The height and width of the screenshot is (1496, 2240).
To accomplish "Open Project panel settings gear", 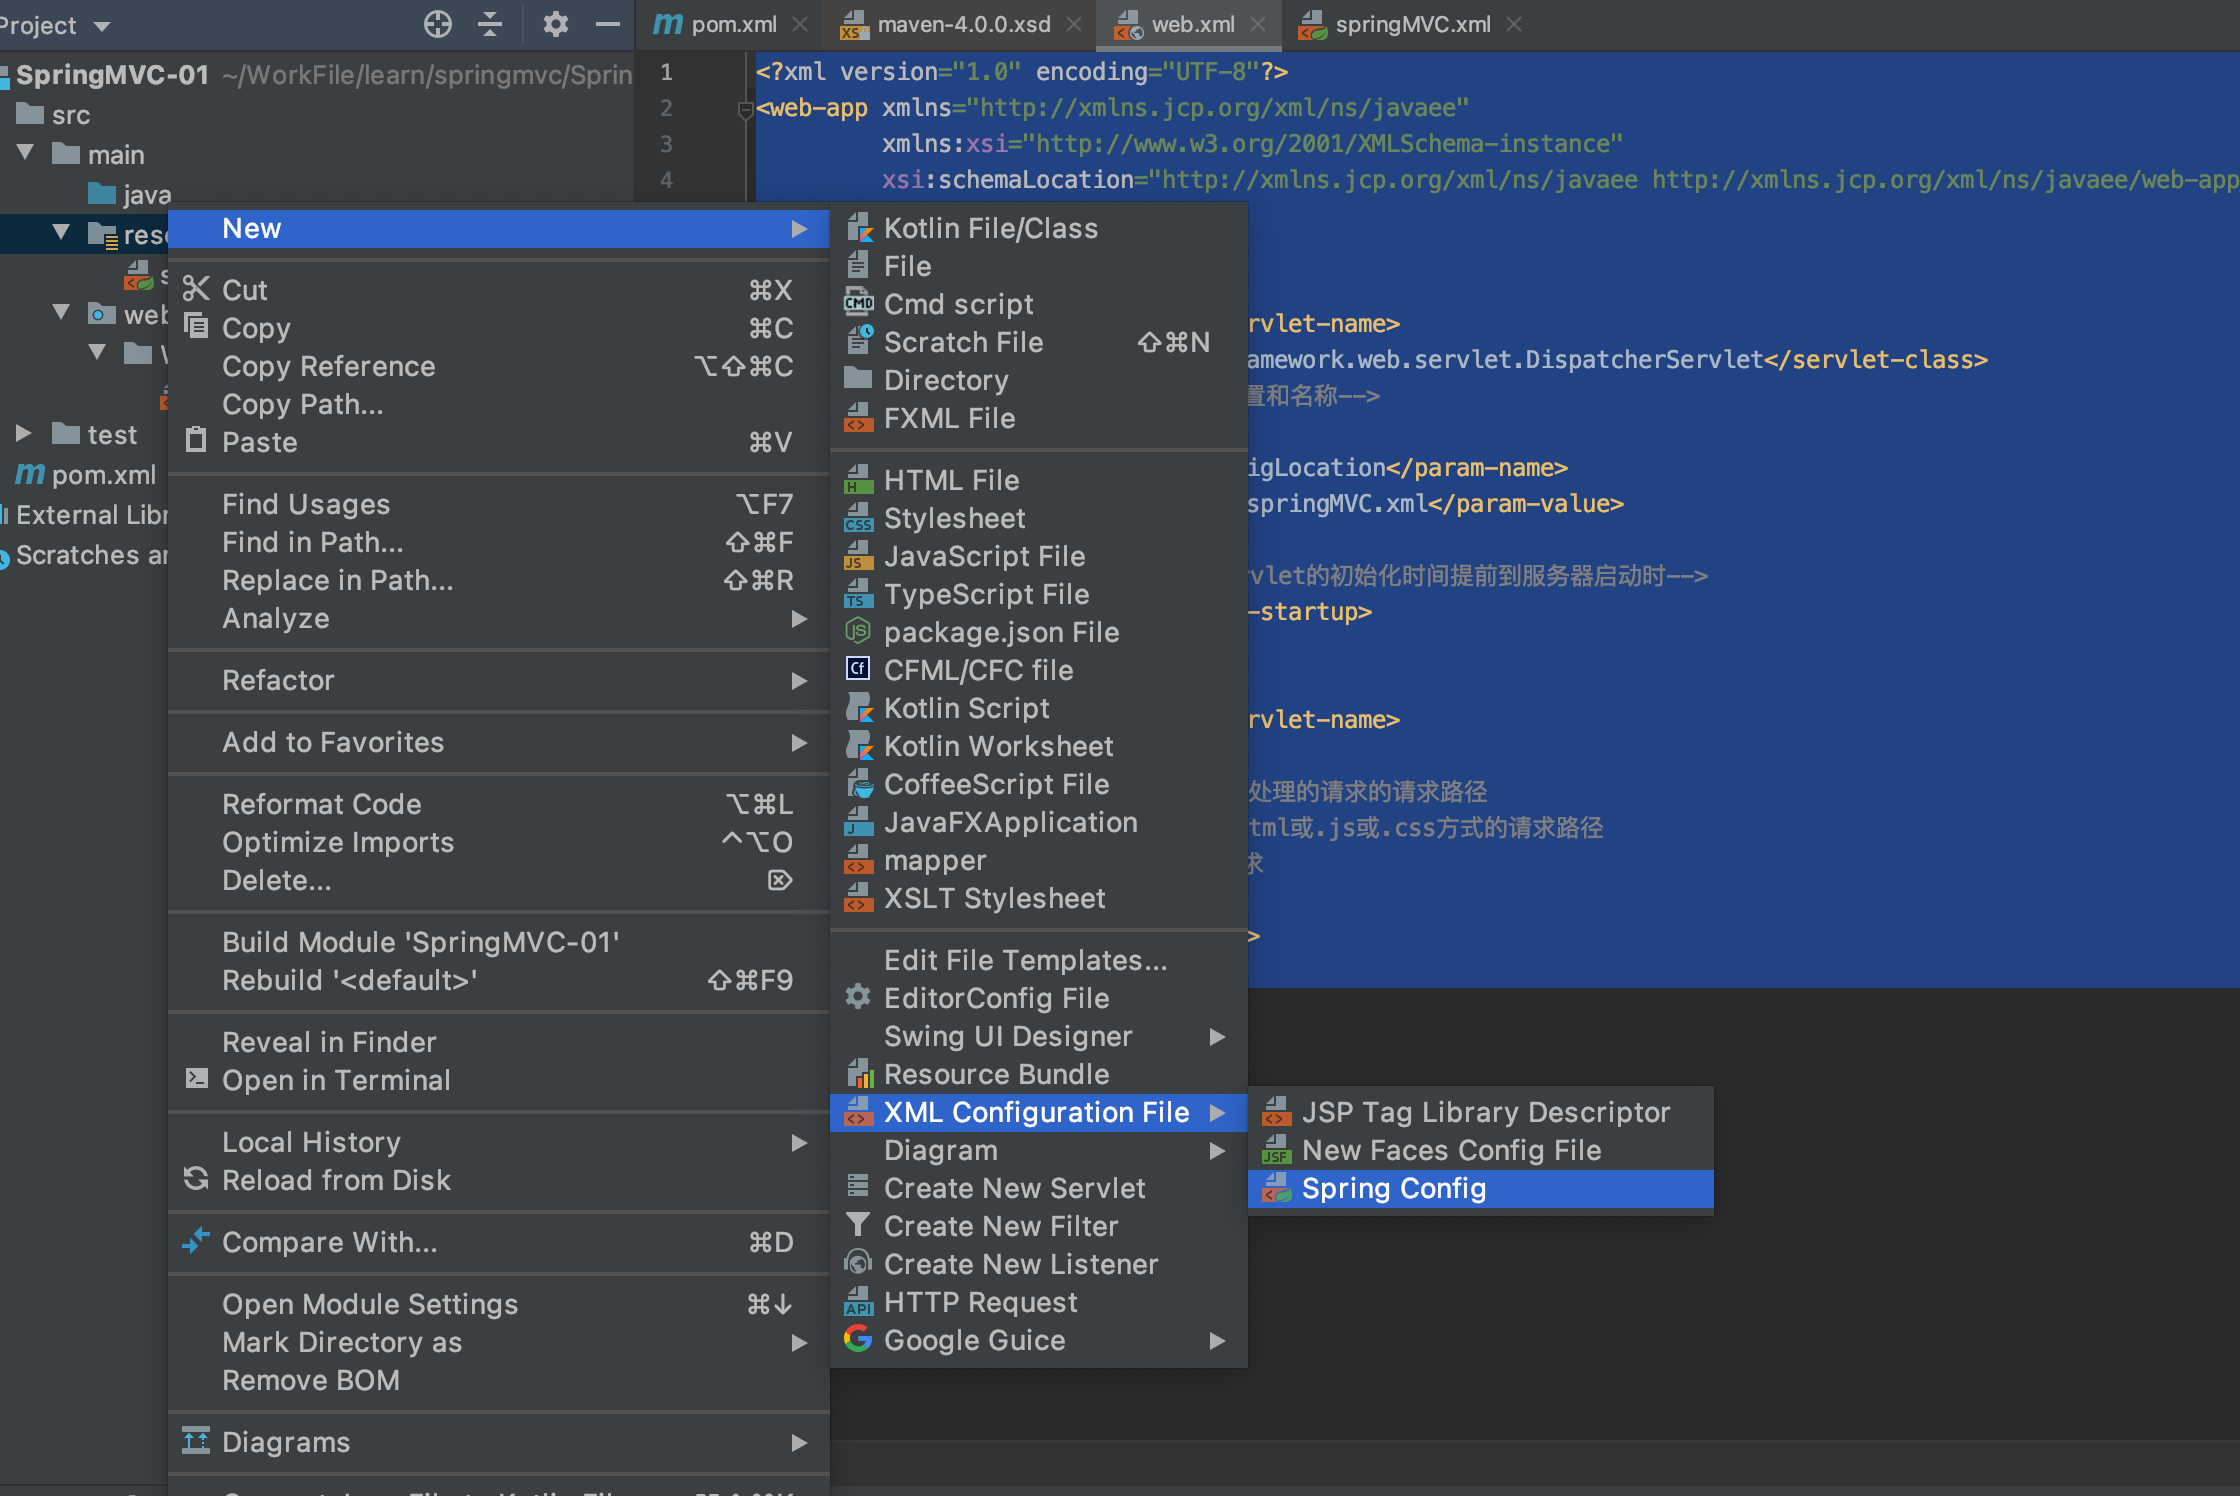I will (x=555, y=24).
